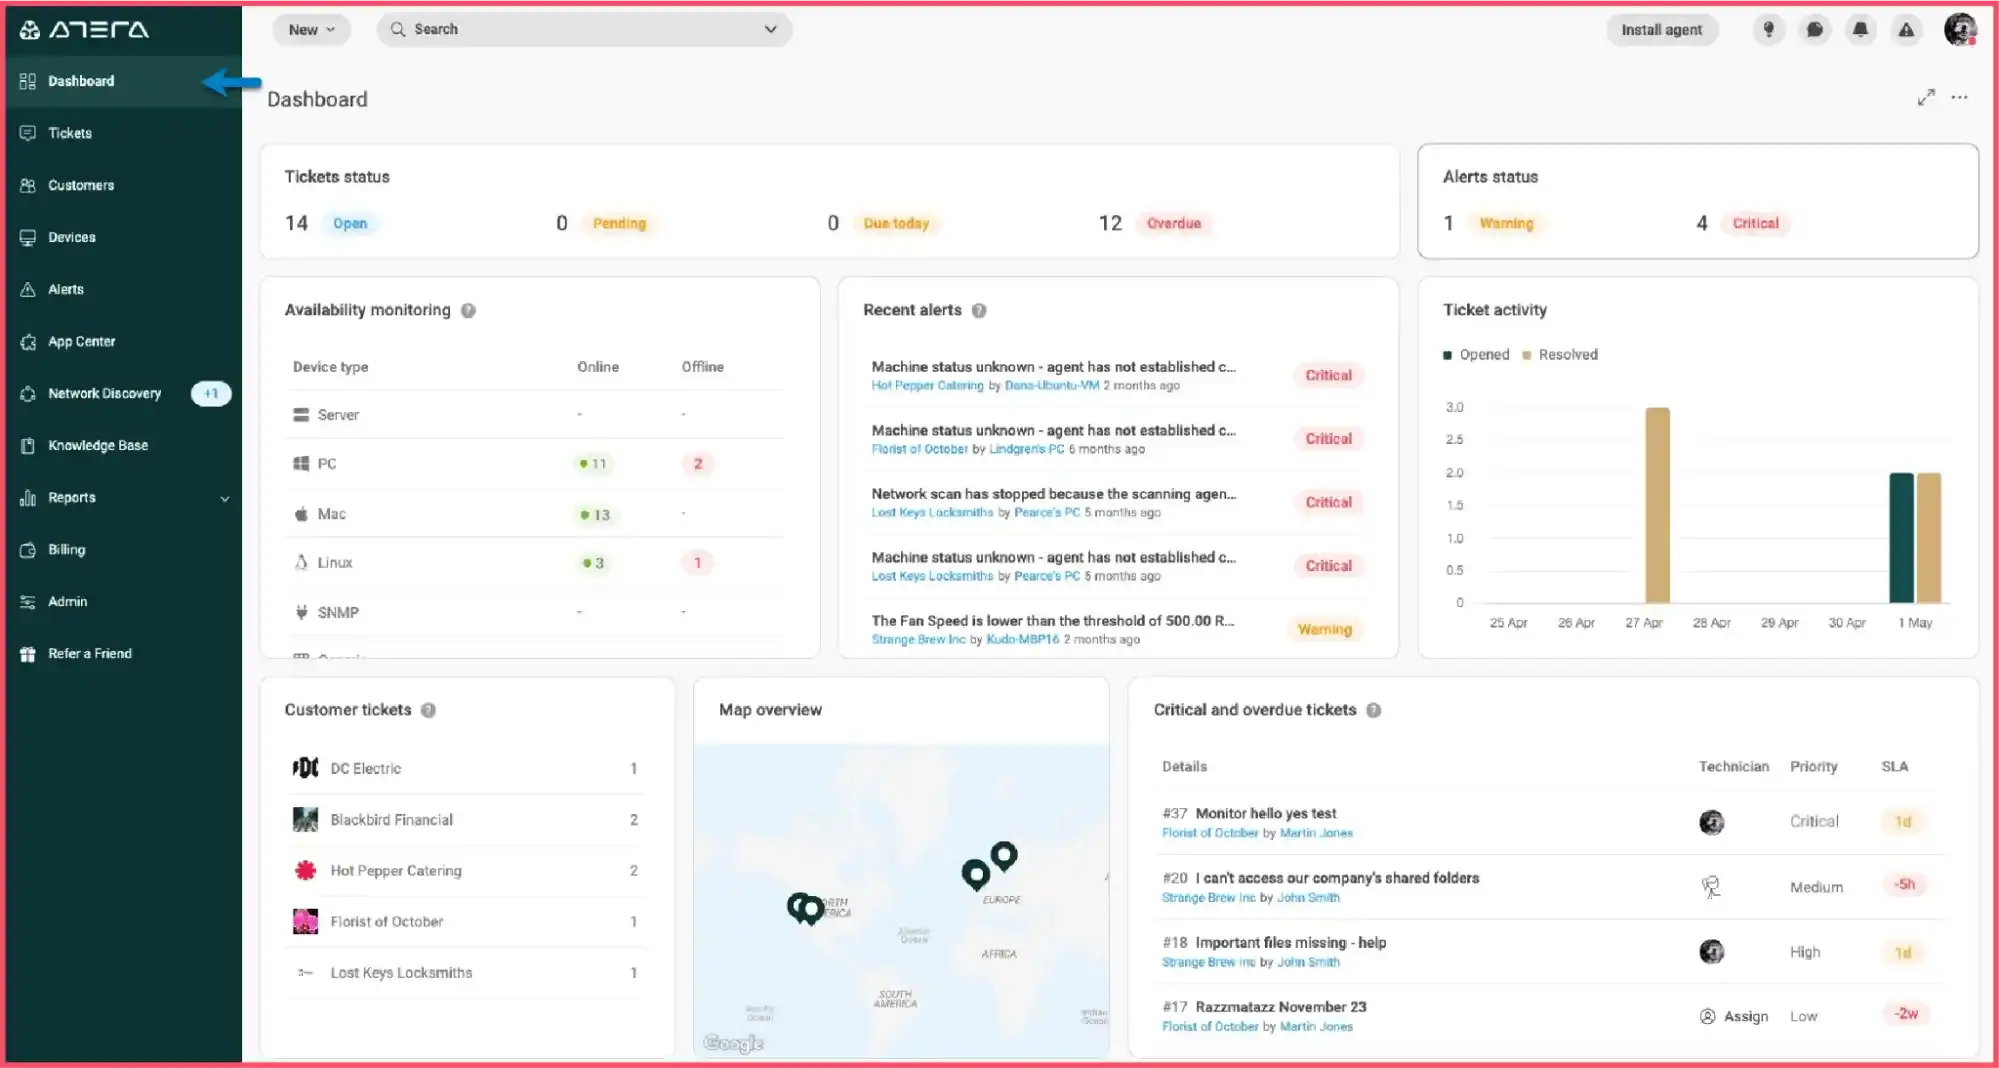
Task: Open the Tickets sidebar icon
Action: pyautogui.click(x=27, y=132)
